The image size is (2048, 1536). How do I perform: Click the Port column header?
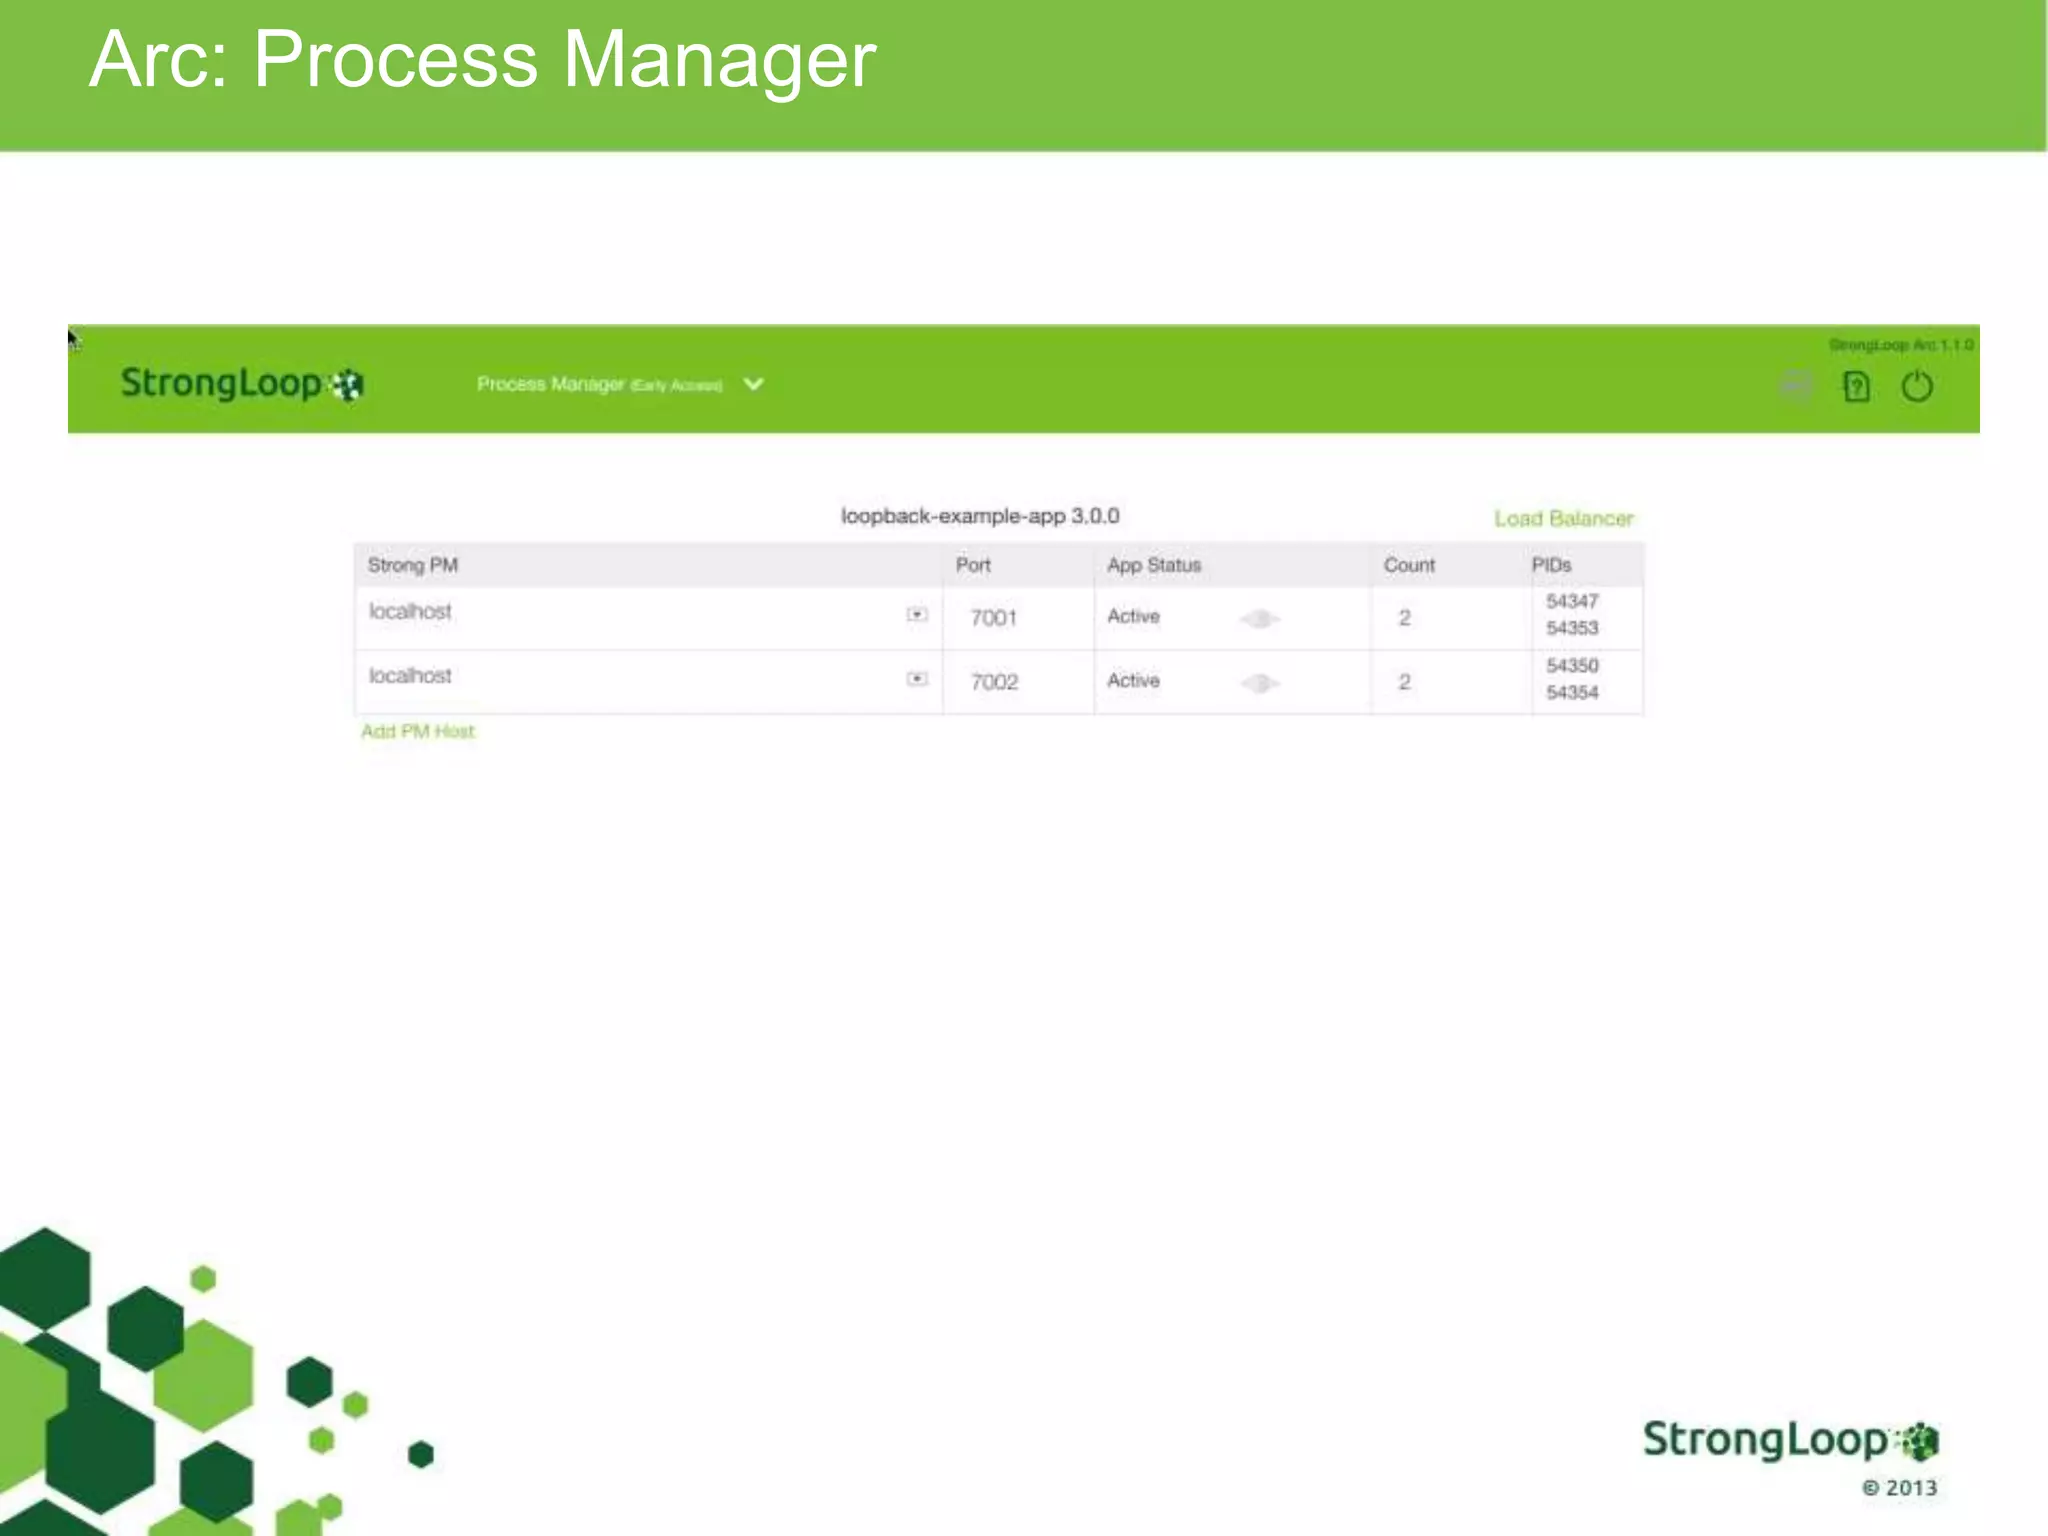click(x=973, y=565)
